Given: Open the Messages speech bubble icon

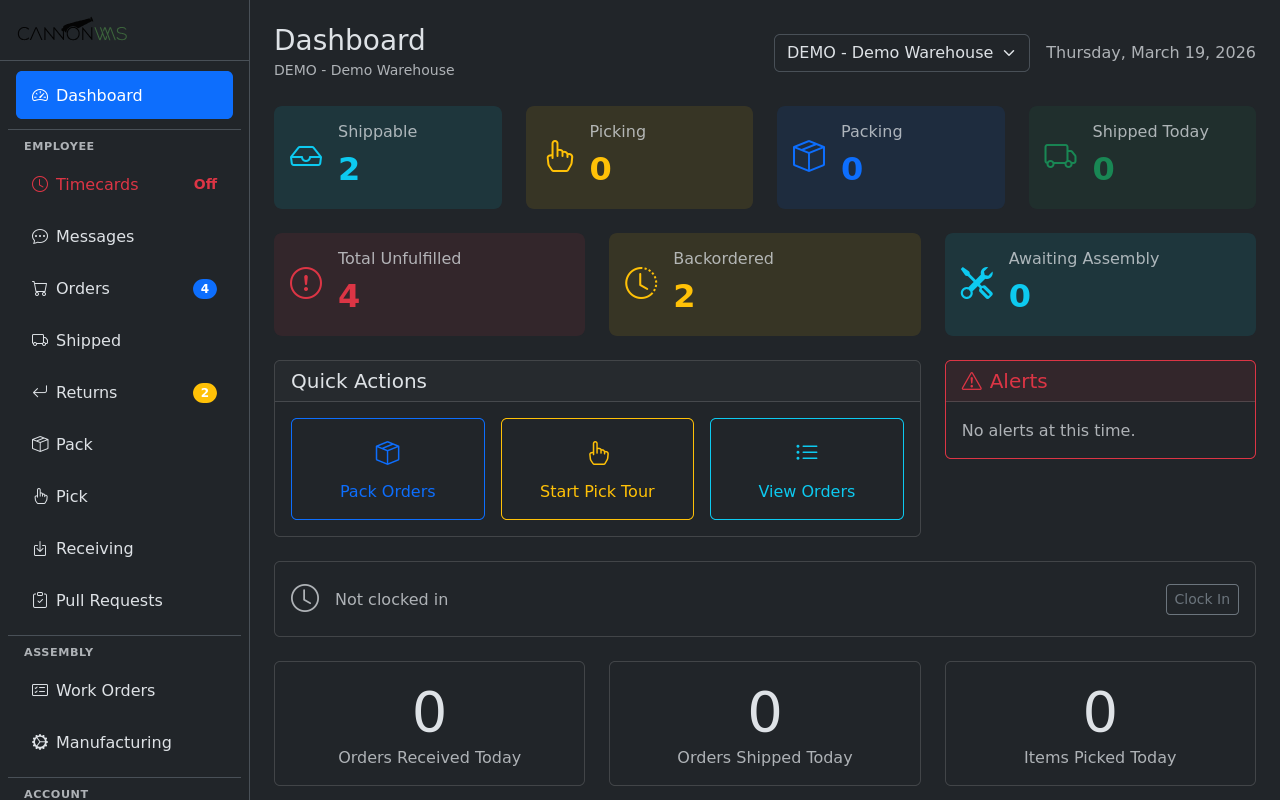Looking at the screenshot, I should tap(38, 236).
